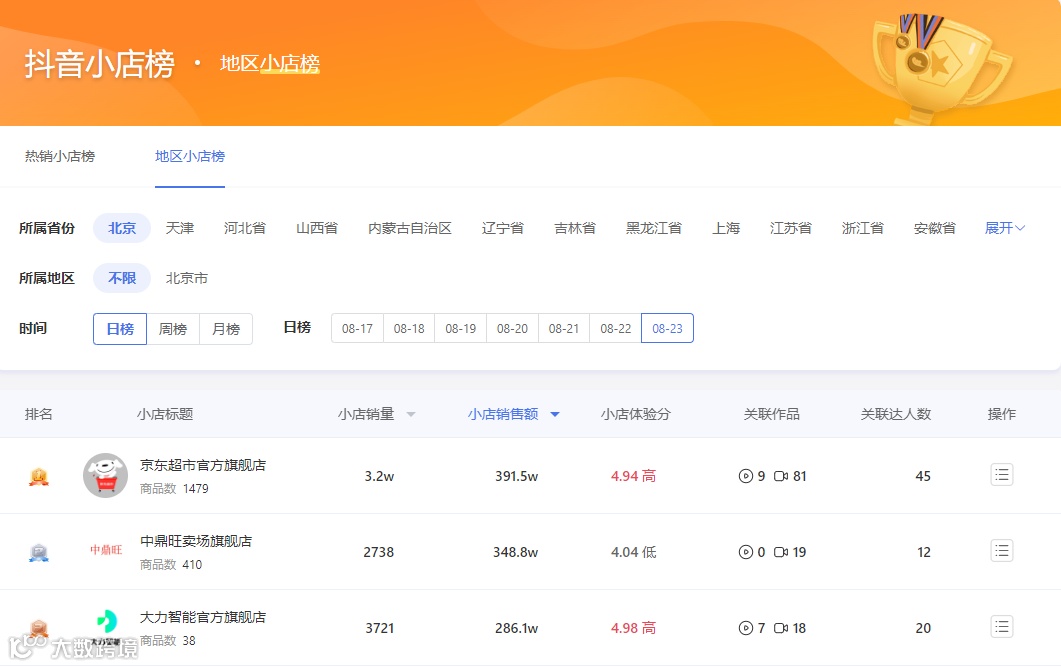Select 山西省 province filter
Viewport: 1061px width, 667px height.
click(x=317, y=228)
